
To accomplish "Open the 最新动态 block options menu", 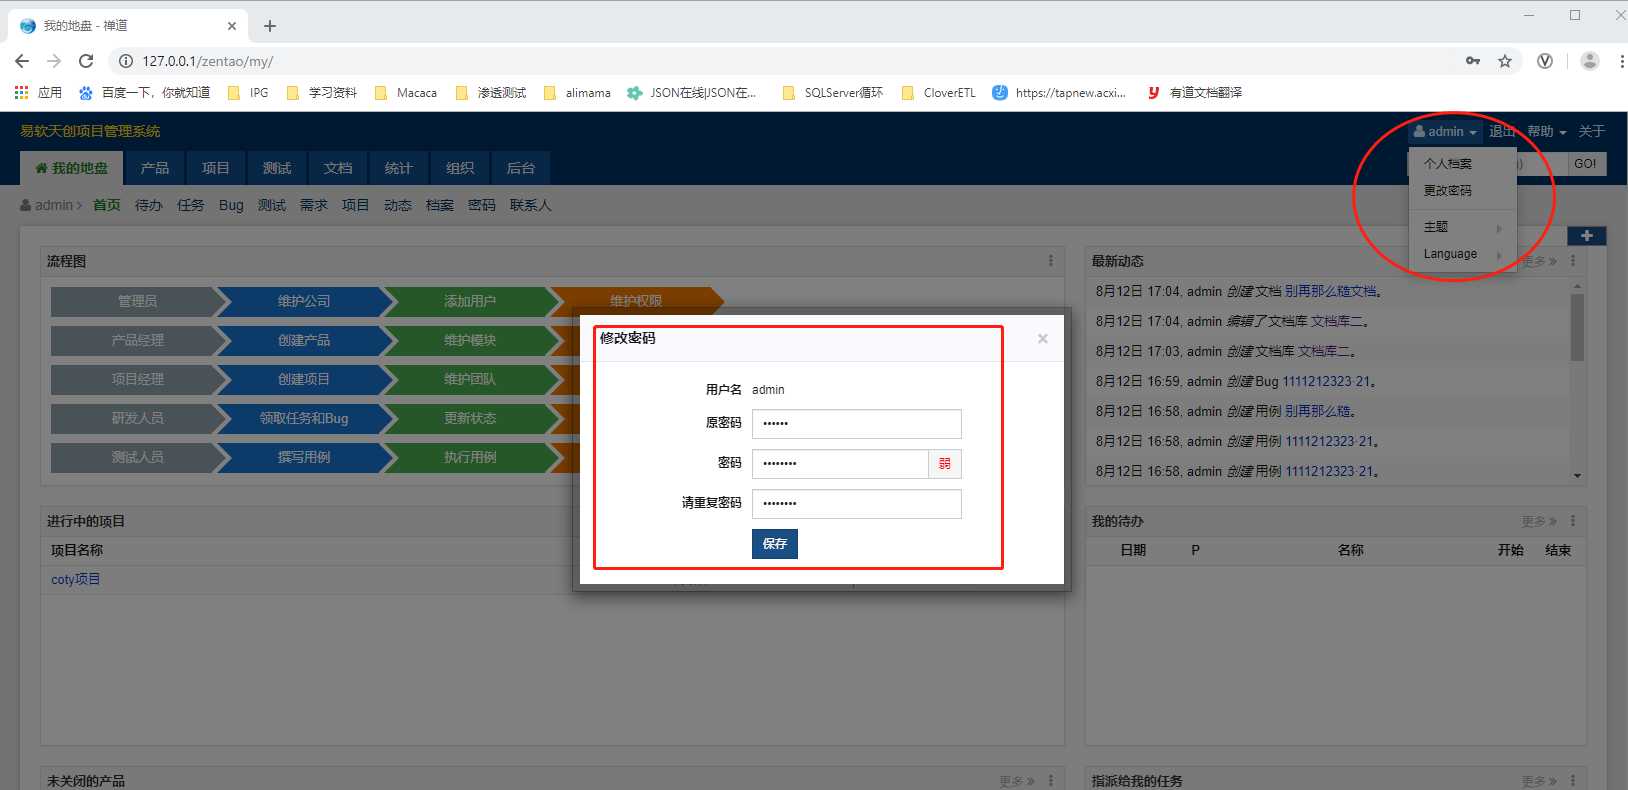I will [1573, 261].
